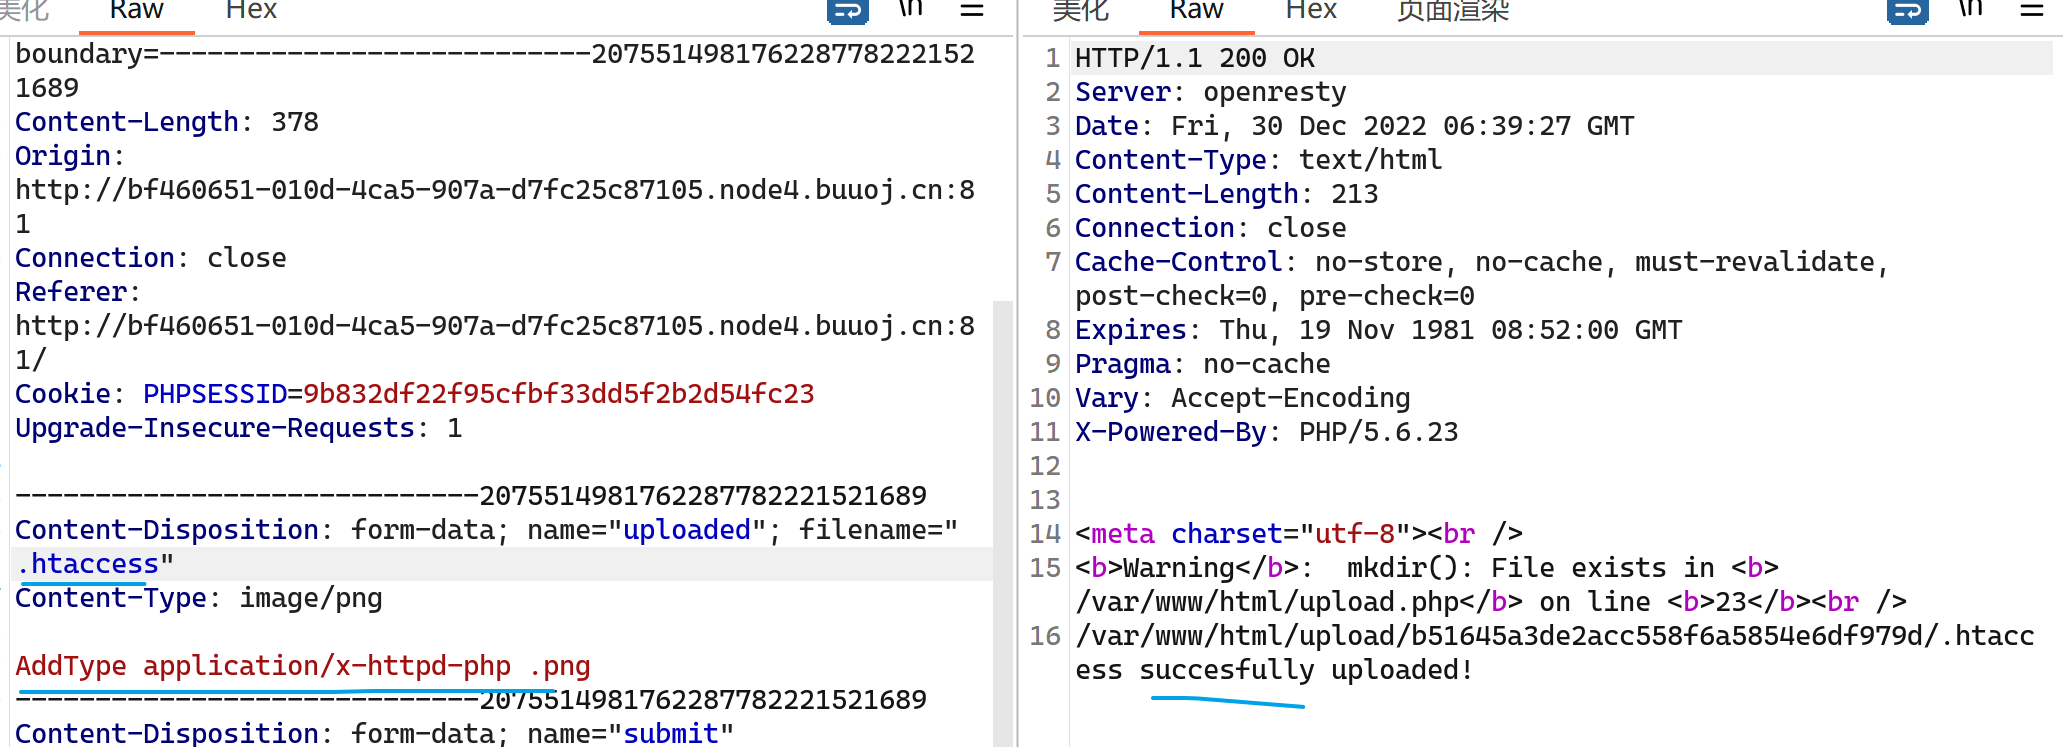This screenshot has width=2063, height=747.
Task: Click the upload path b51645a3de2acc558f6a5854e6df979d line
Action: tap(1555, 636)
